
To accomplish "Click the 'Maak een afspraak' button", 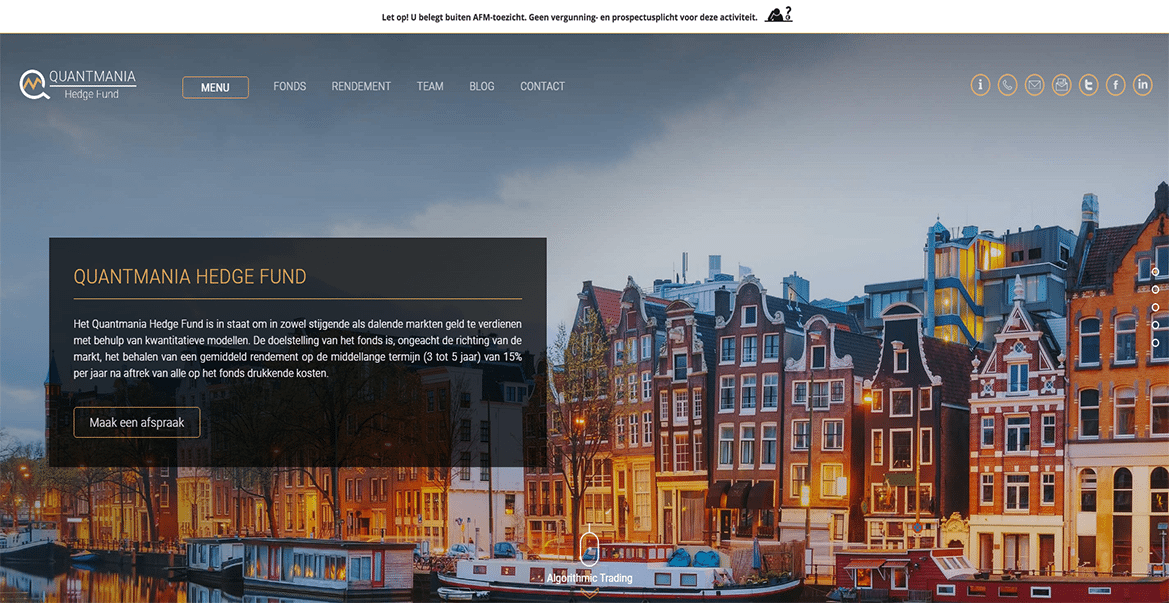I will coord(136,423).
